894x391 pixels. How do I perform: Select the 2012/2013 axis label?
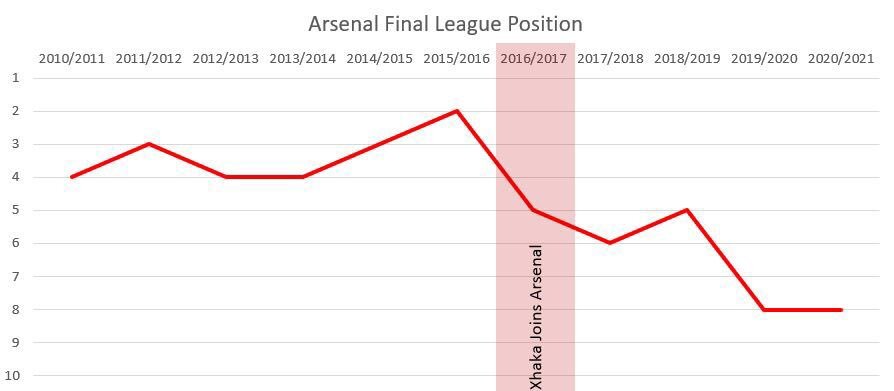[226, 59]
